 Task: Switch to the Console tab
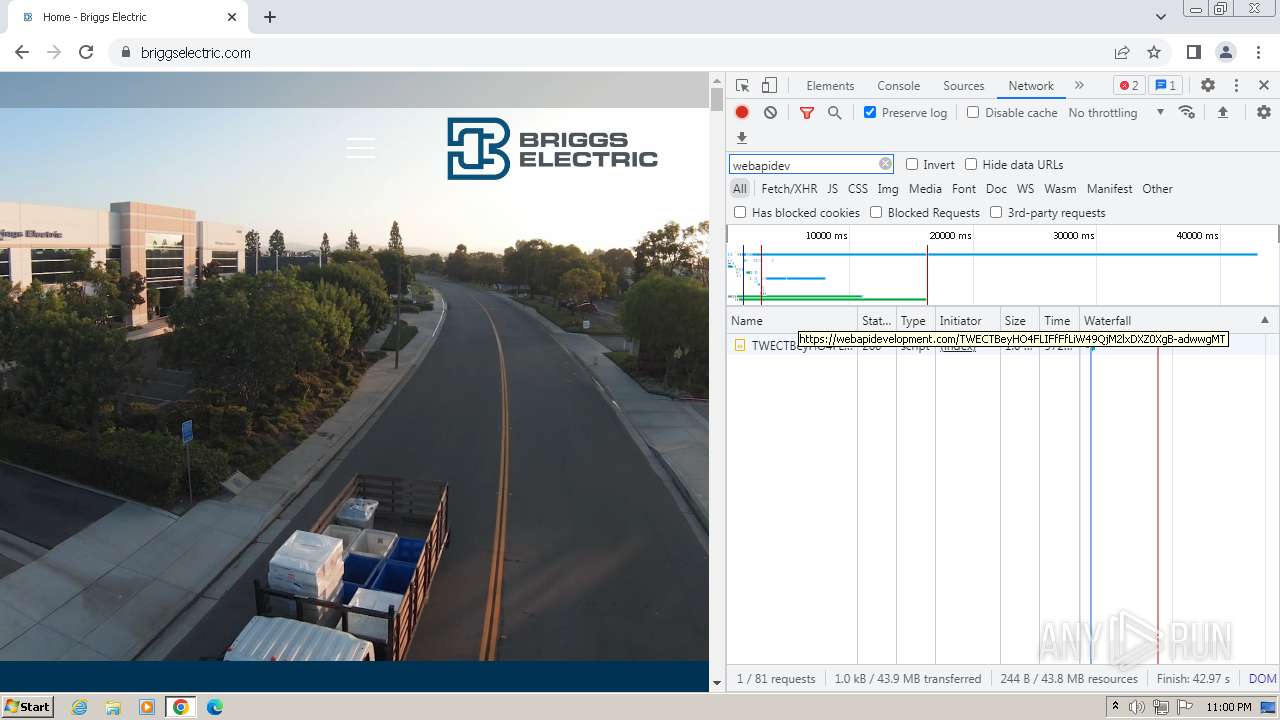898,86
